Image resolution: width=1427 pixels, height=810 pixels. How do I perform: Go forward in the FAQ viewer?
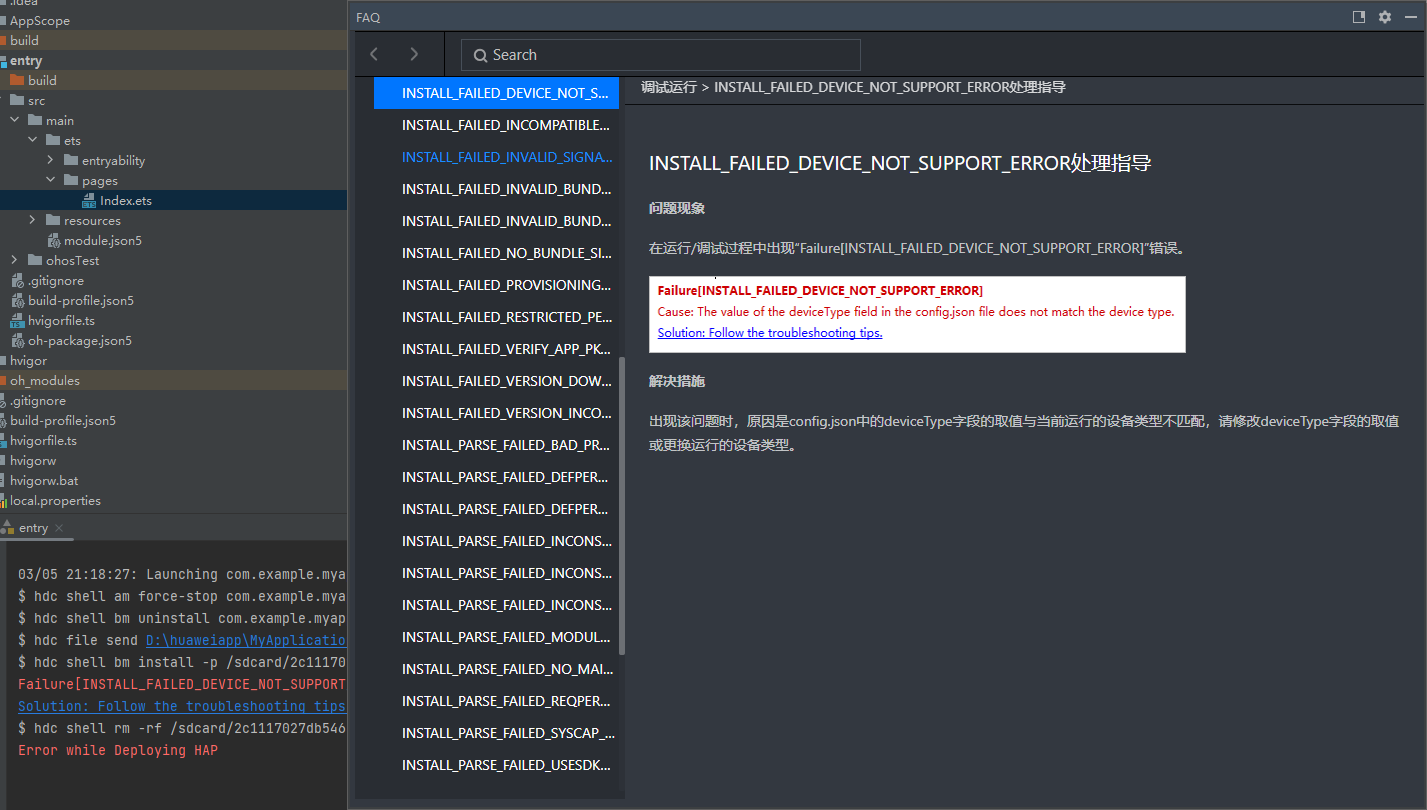pos(414,55)
